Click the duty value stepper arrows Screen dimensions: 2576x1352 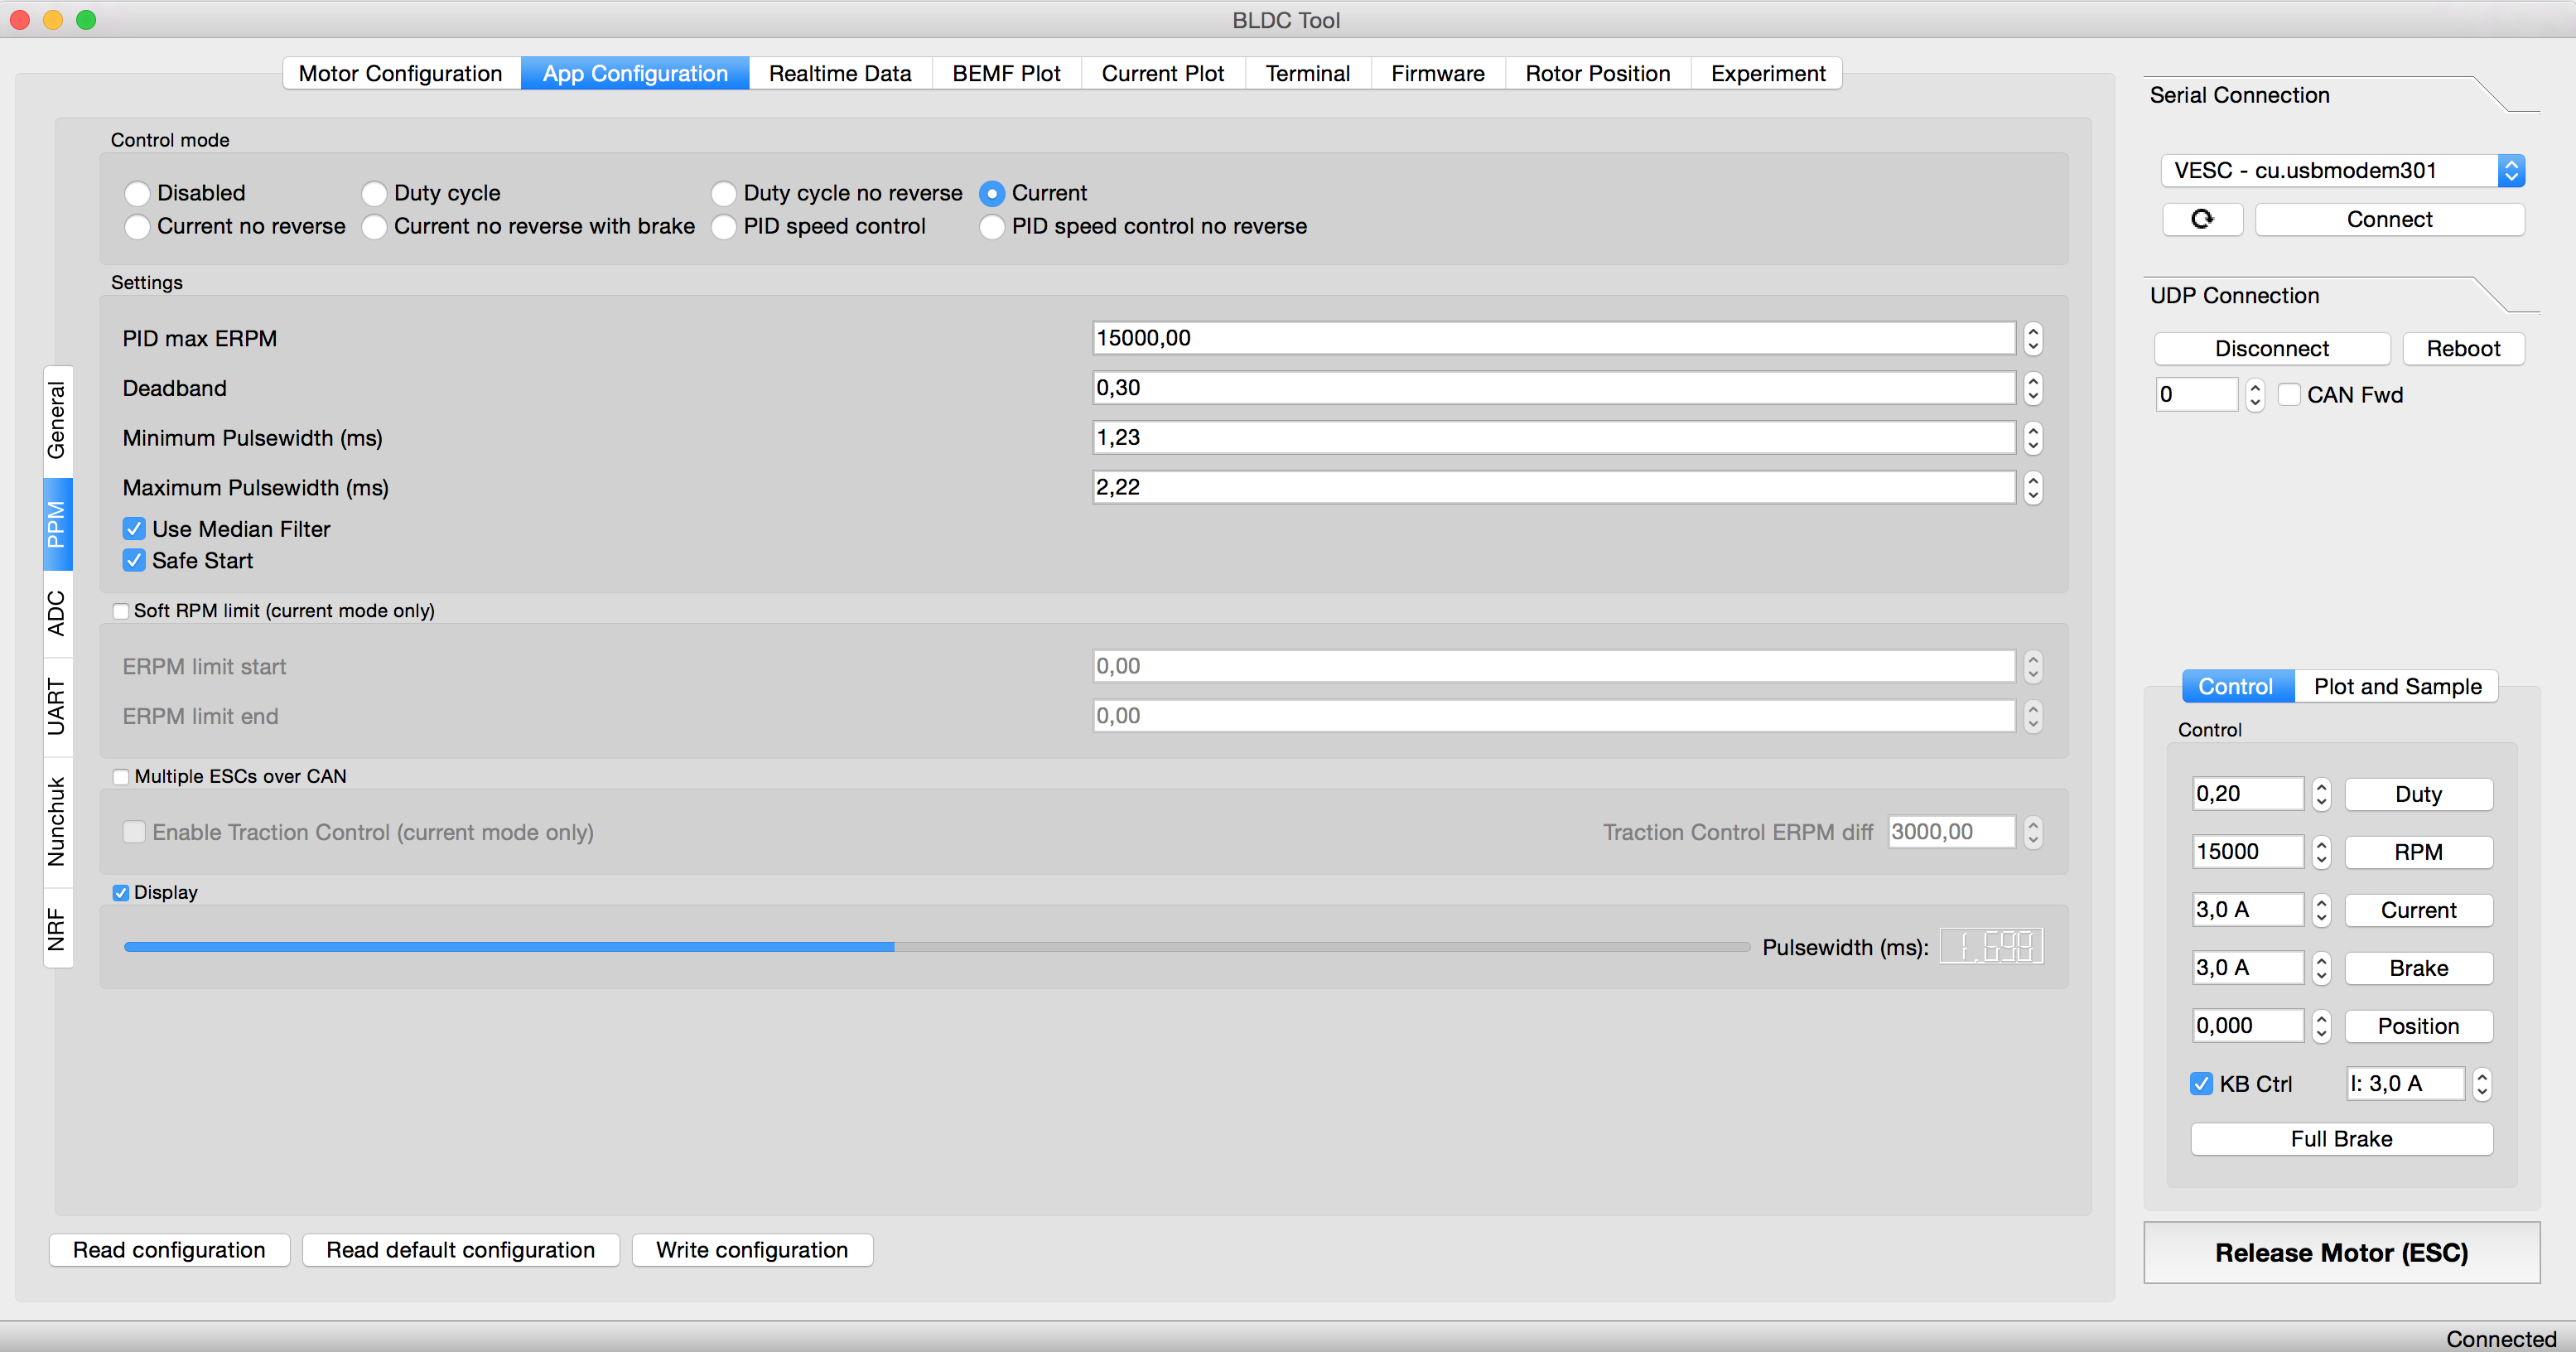2321,794
